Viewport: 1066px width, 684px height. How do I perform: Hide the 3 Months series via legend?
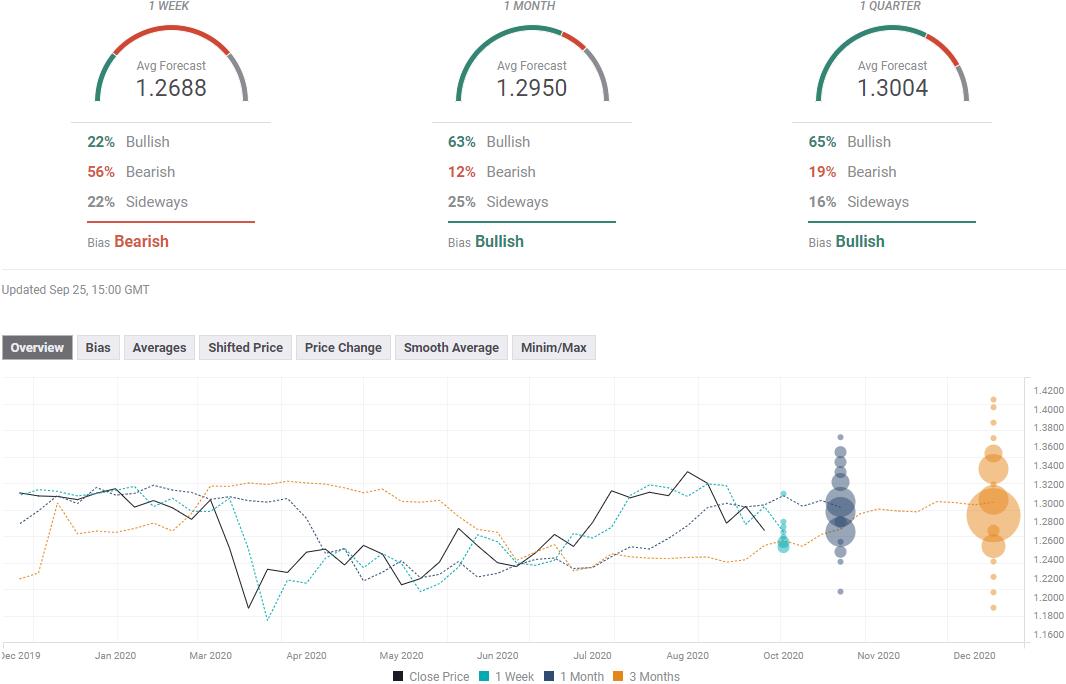645,677
